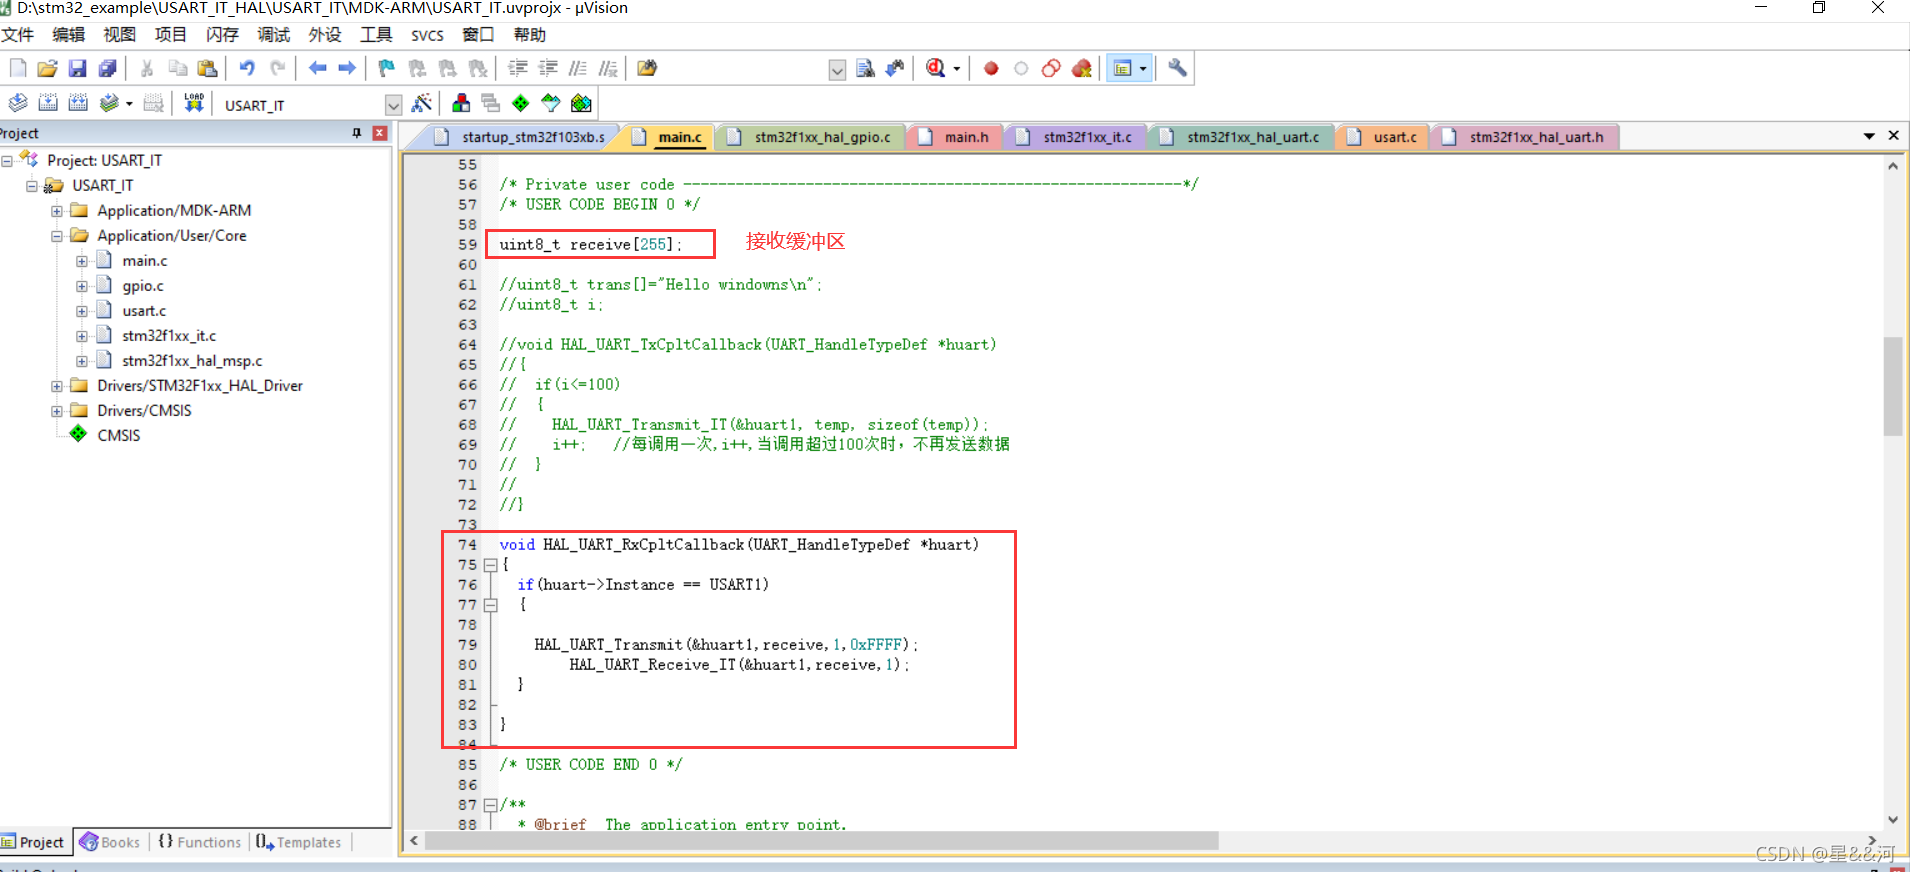The width and height of the screenshot is (1910, 872).
Task: Undo the last edit with the undo arrow
Action: (247, 68)
